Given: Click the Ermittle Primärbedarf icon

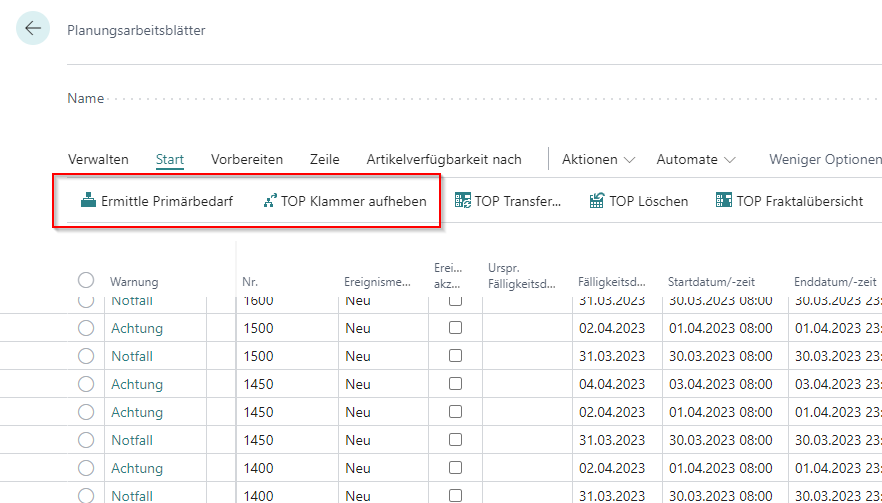Looking at the screenshot, I should tap(89, 201).
